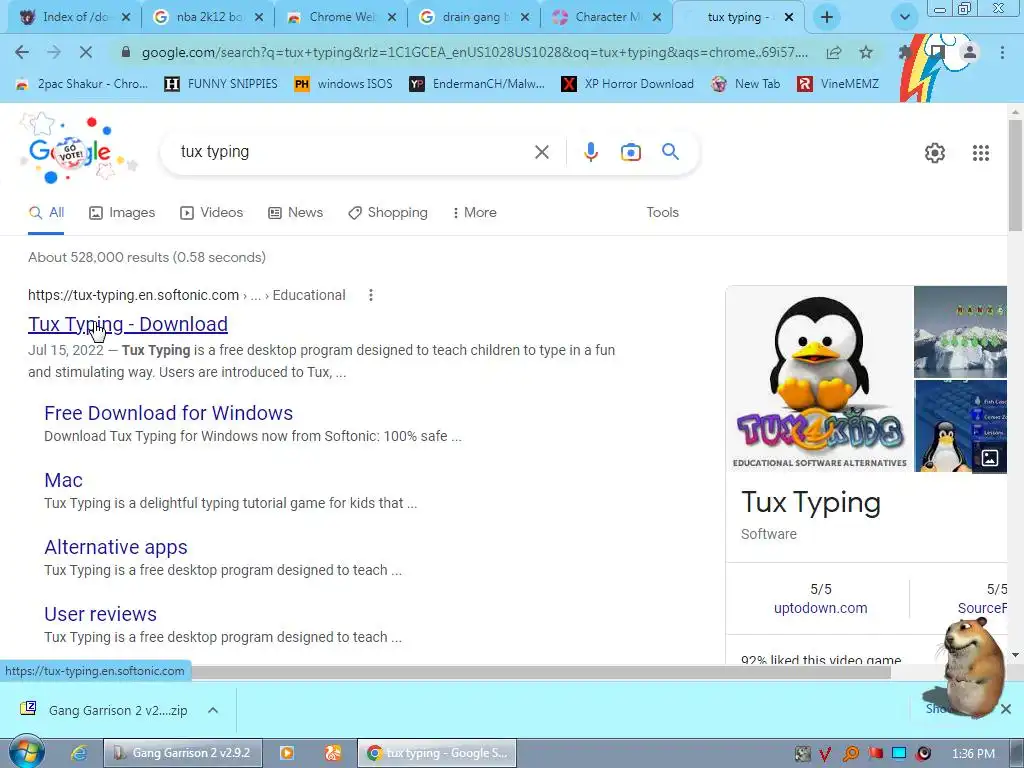
Task: Open the New Tab bookmark
Action: tap(746, 84)
